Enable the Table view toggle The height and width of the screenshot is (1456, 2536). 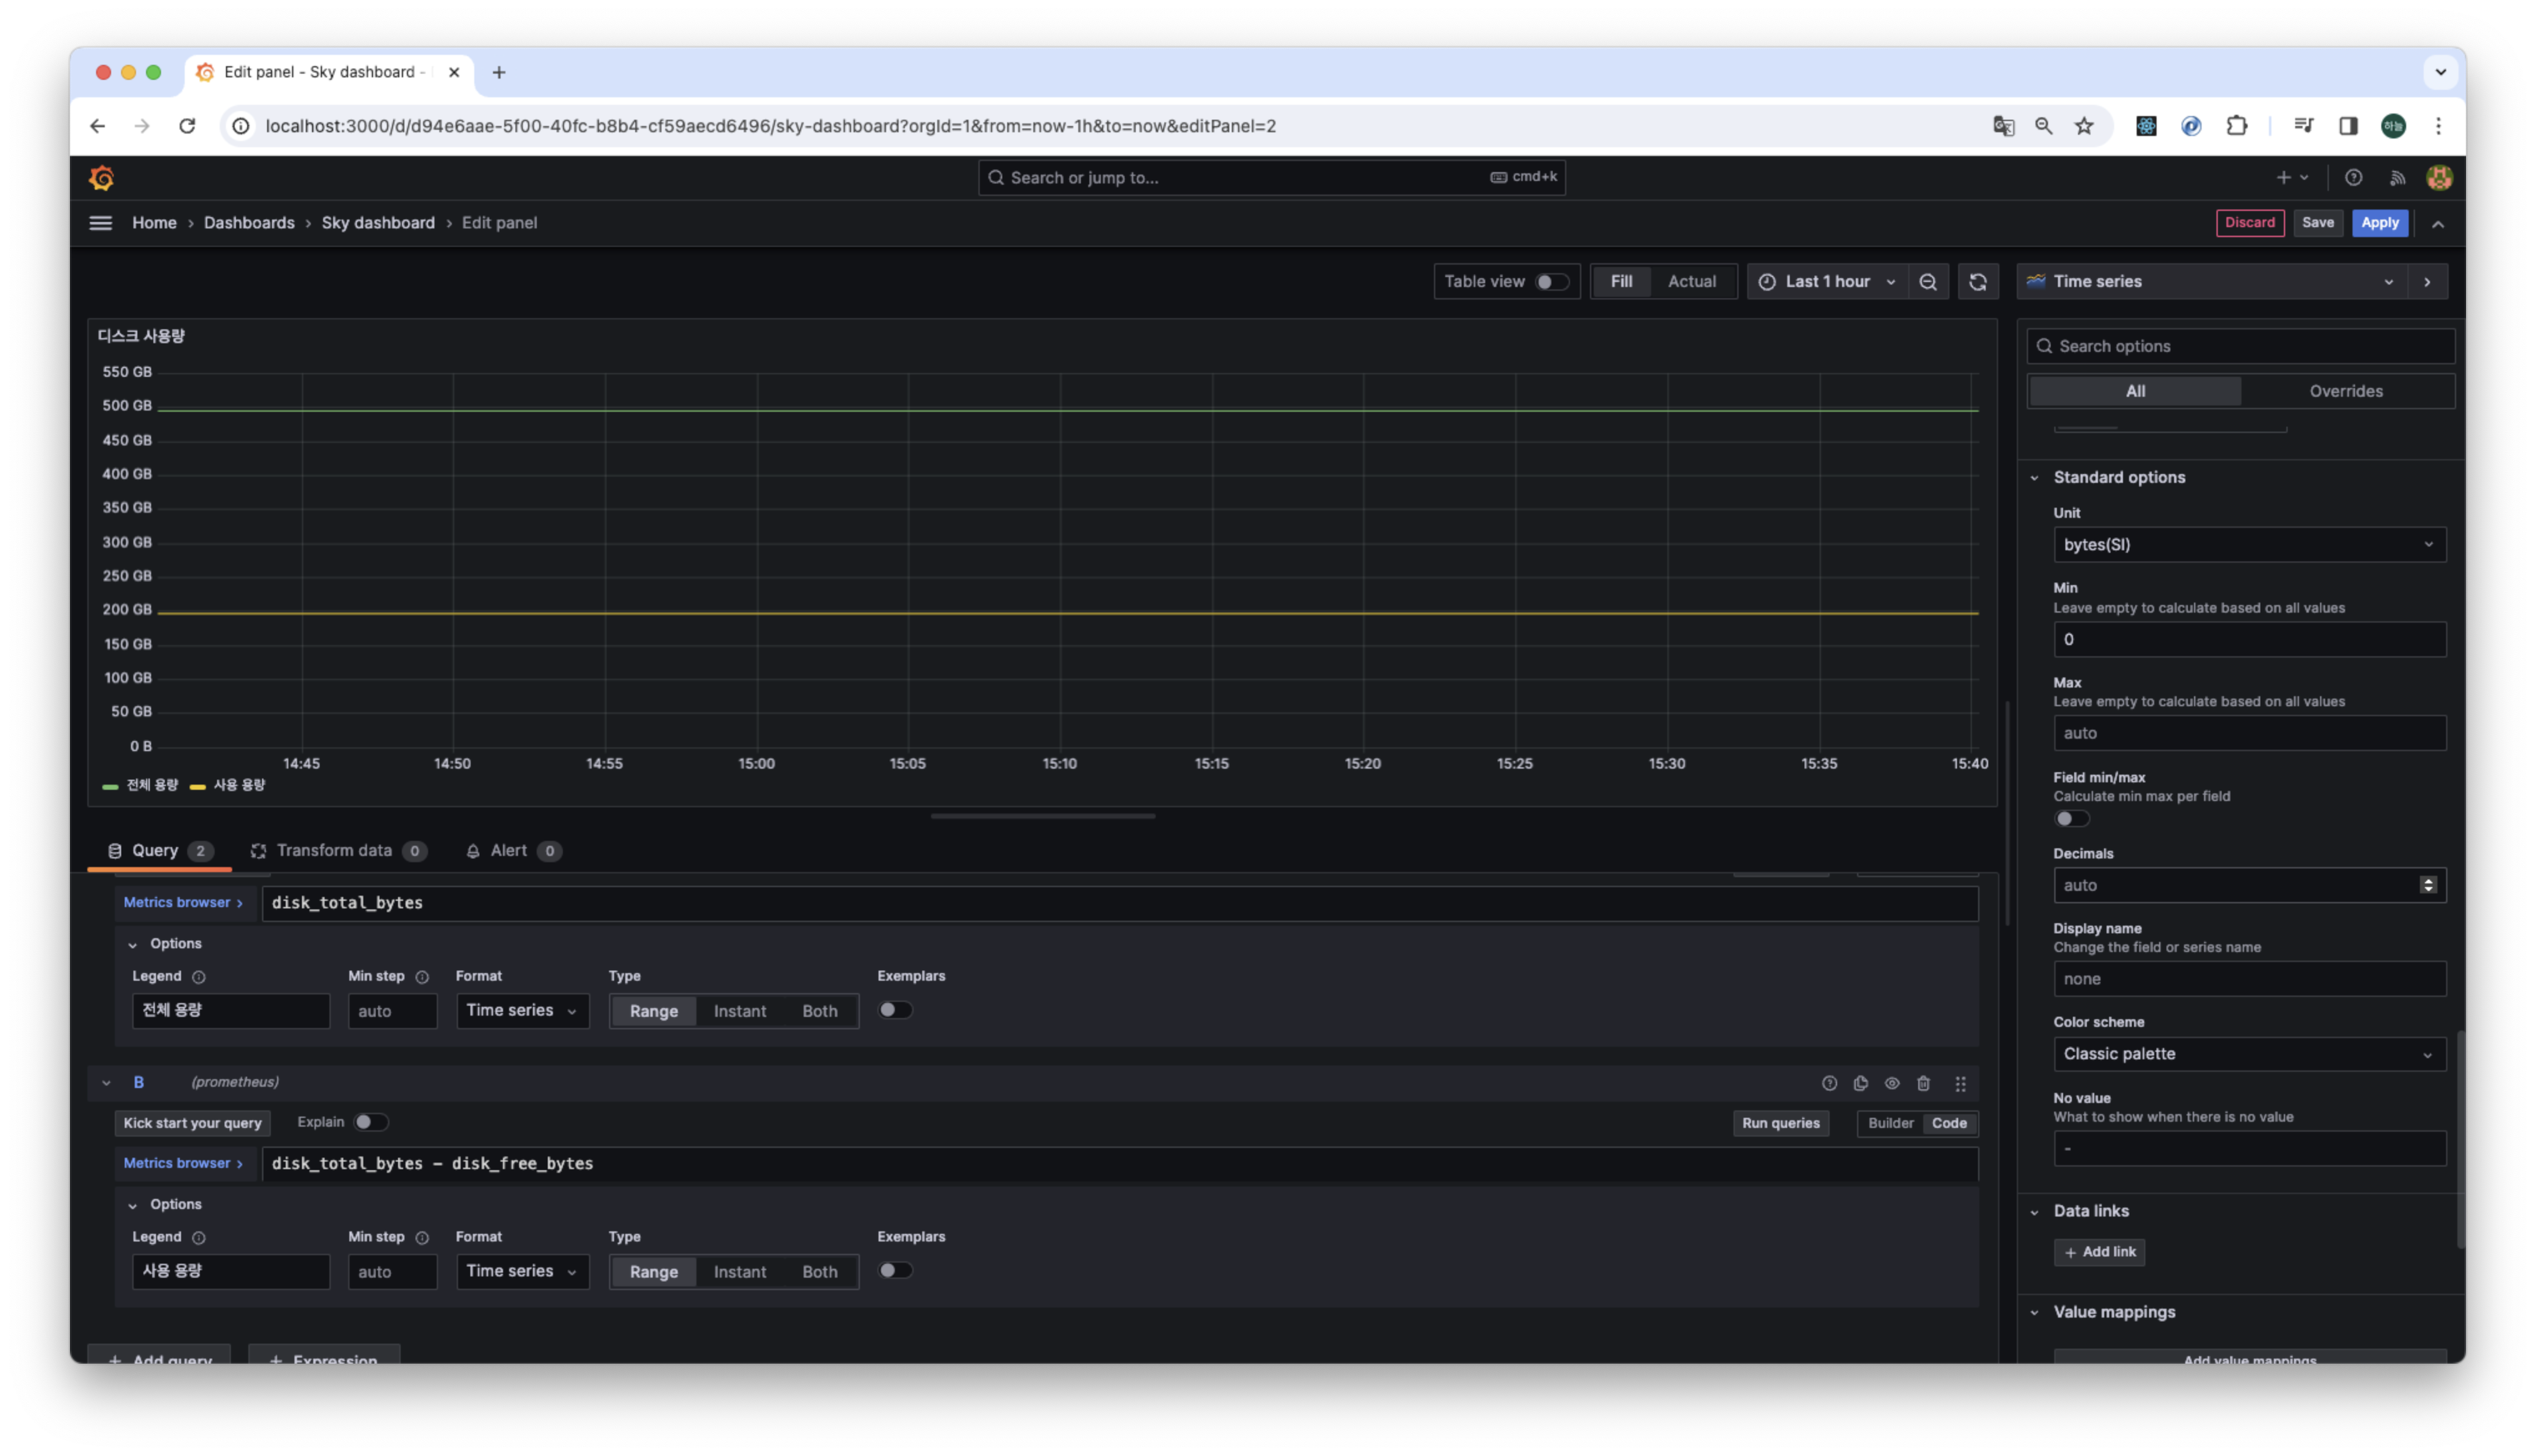coord(1551,282)
